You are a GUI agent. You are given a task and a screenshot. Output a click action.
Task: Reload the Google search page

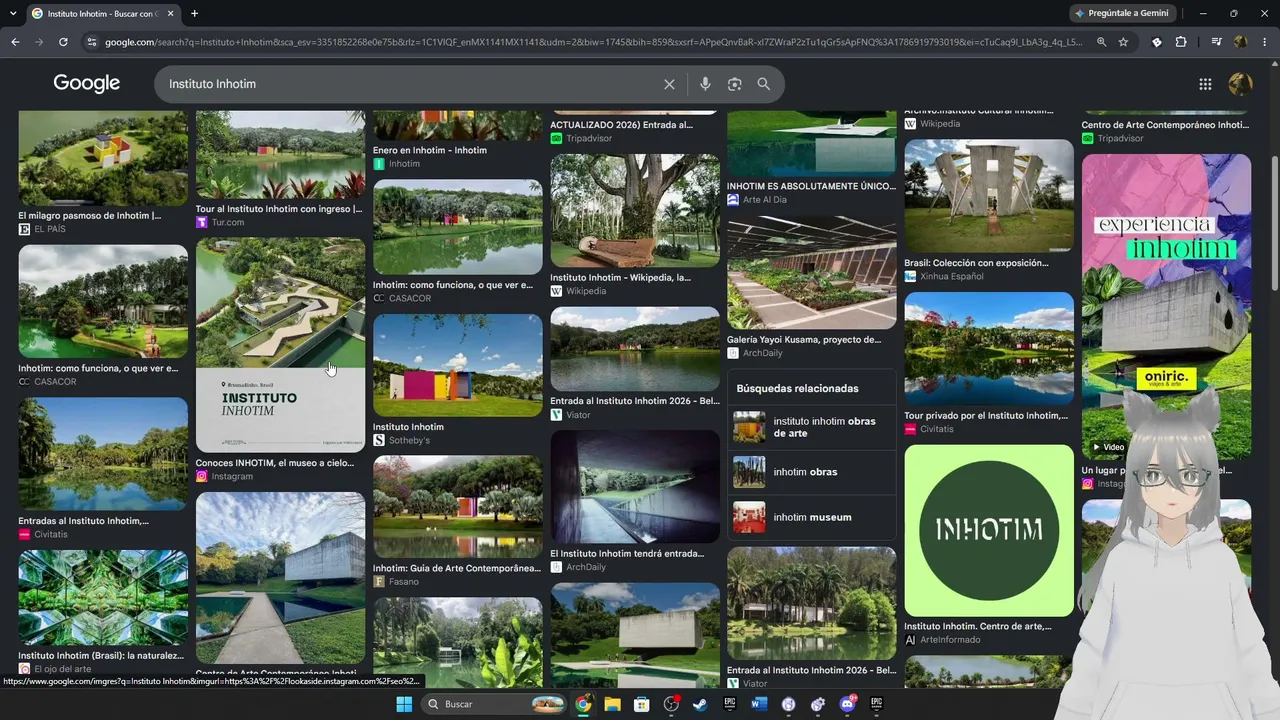(x=63, y=42)
